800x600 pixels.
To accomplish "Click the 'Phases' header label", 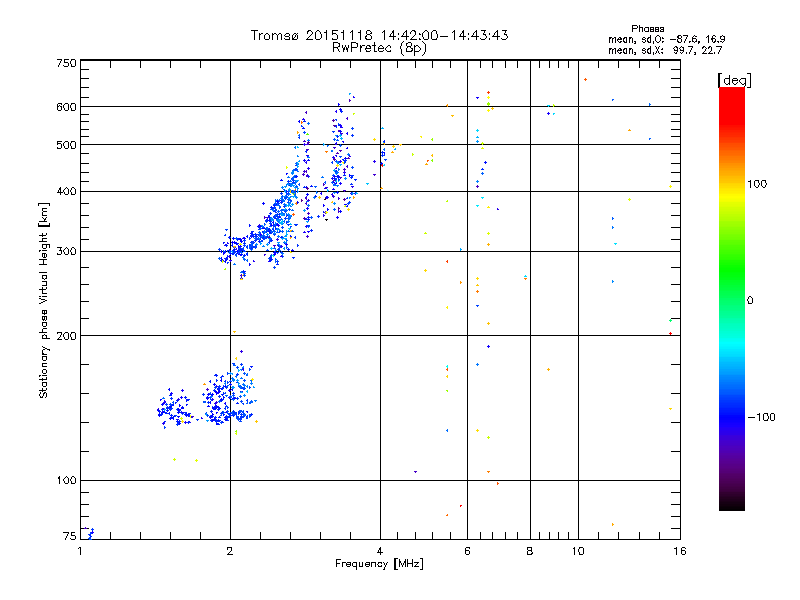I will point(647,29).
